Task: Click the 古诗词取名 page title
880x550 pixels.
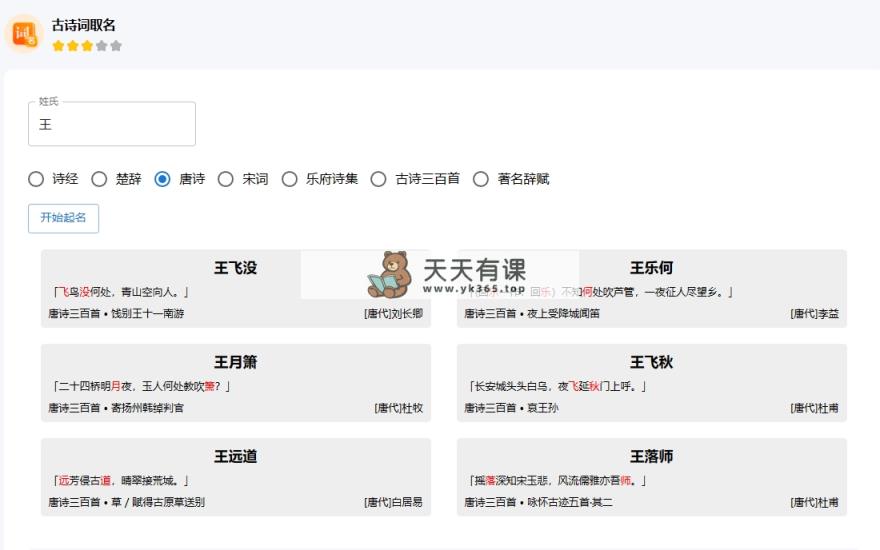Action: tap(84, 25)
